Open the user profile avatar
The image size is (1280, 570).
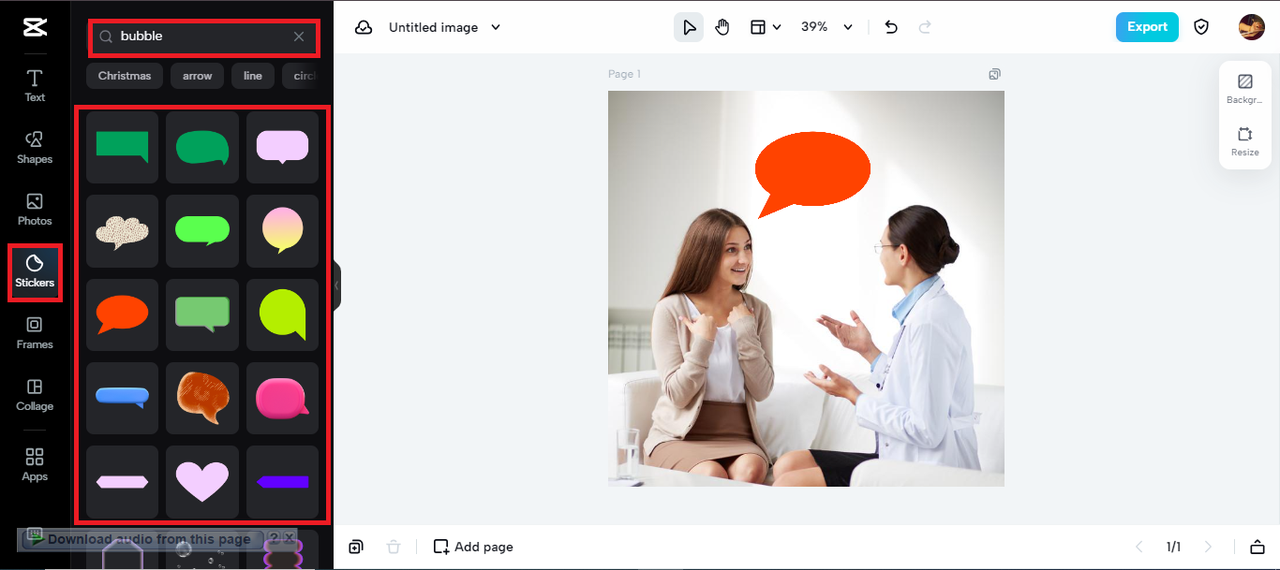pyautogui.click(x=1251, y=27)
